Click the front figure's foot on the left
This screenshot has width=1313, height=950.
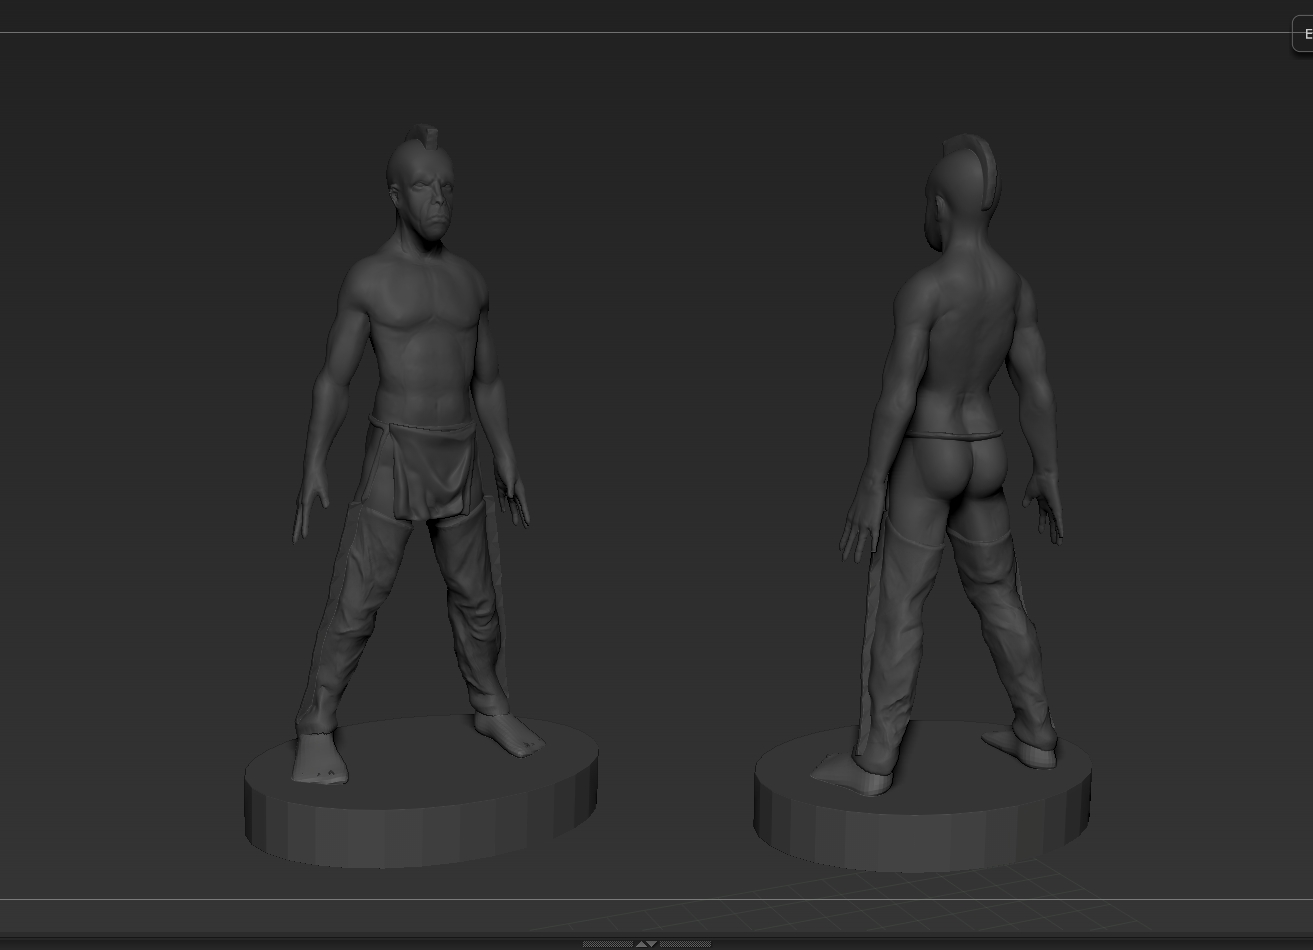click(320, 758)
